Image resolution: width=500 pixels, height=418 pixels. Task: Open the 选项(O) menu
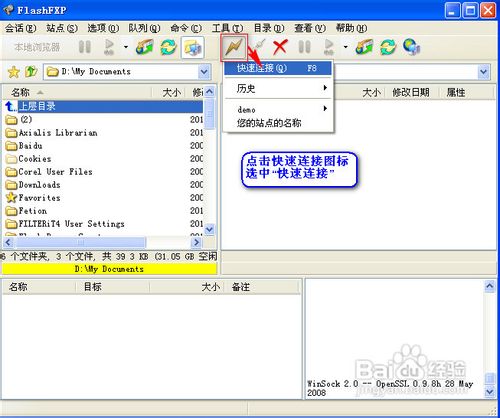(x=103, y=28)
